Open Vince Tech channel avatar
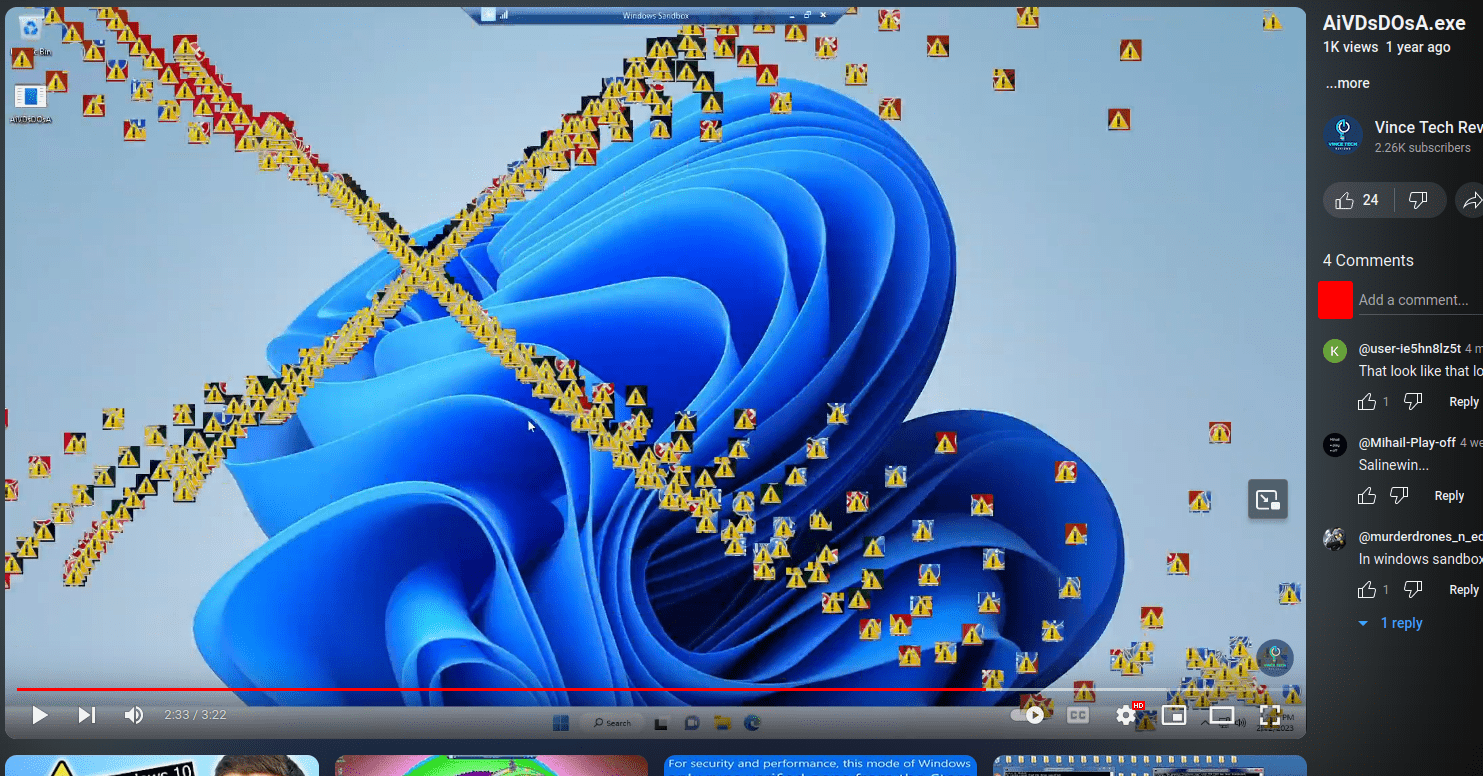1483x776 pixels. pyautogui.click(x=1343, y=137)
